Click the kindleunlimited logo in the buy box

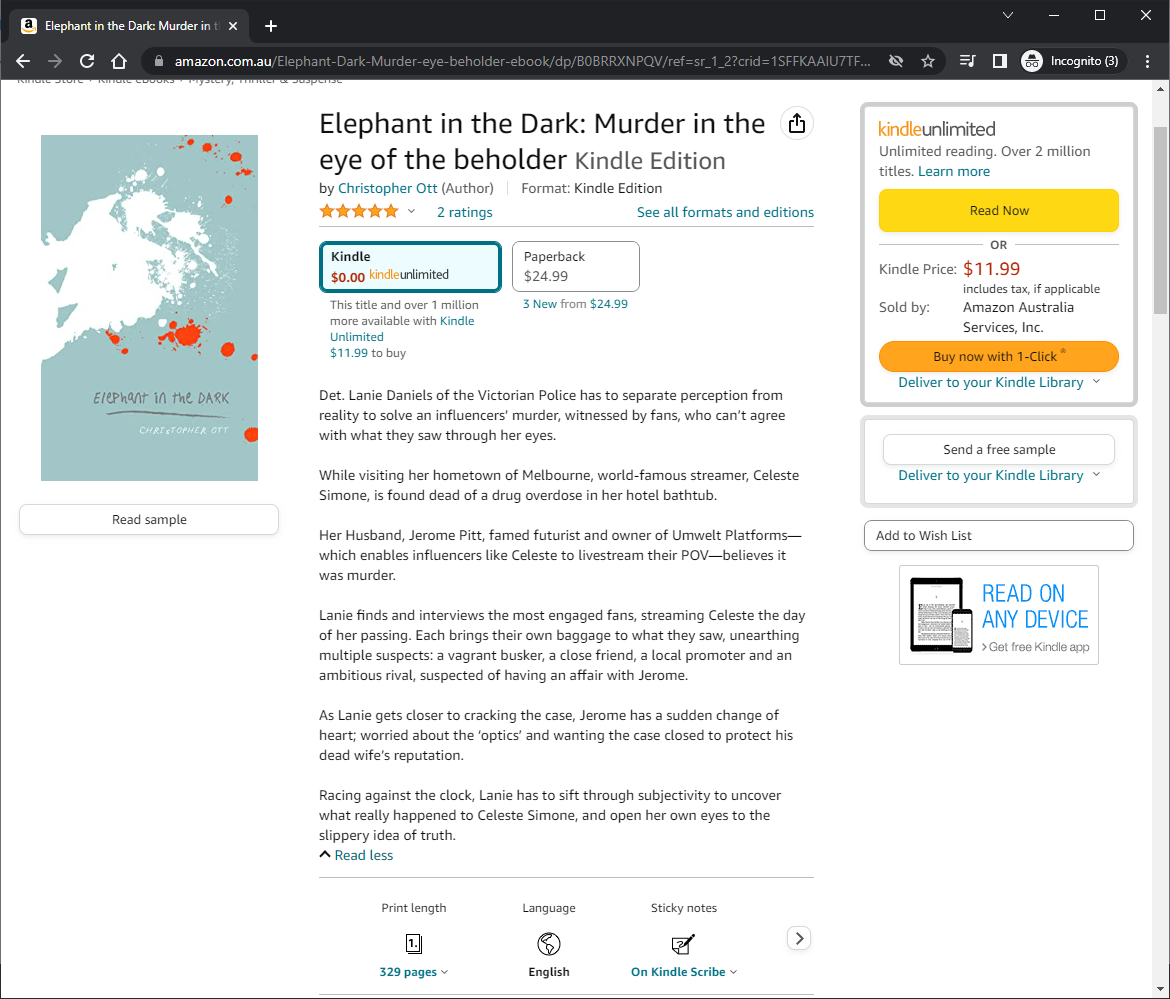tap(936, 129)
